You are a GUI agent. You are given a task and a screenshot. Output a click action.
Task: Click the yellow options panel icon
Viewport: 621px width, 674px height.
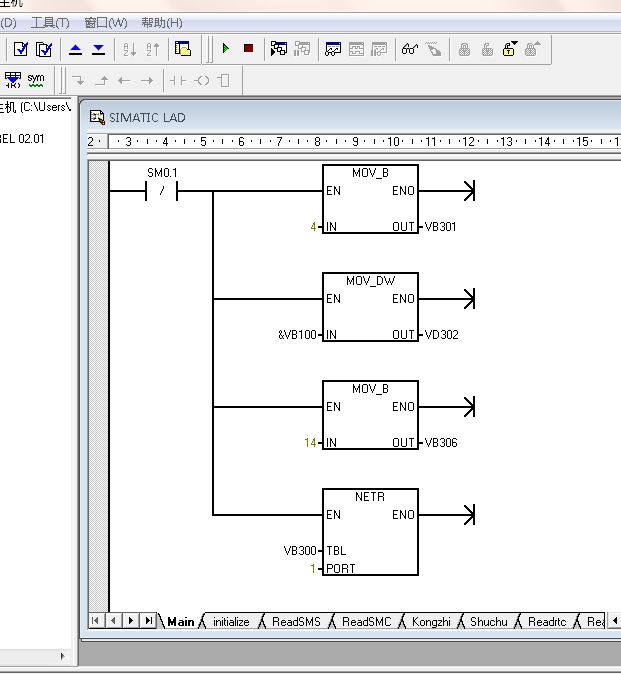click(x=182, y=48)
